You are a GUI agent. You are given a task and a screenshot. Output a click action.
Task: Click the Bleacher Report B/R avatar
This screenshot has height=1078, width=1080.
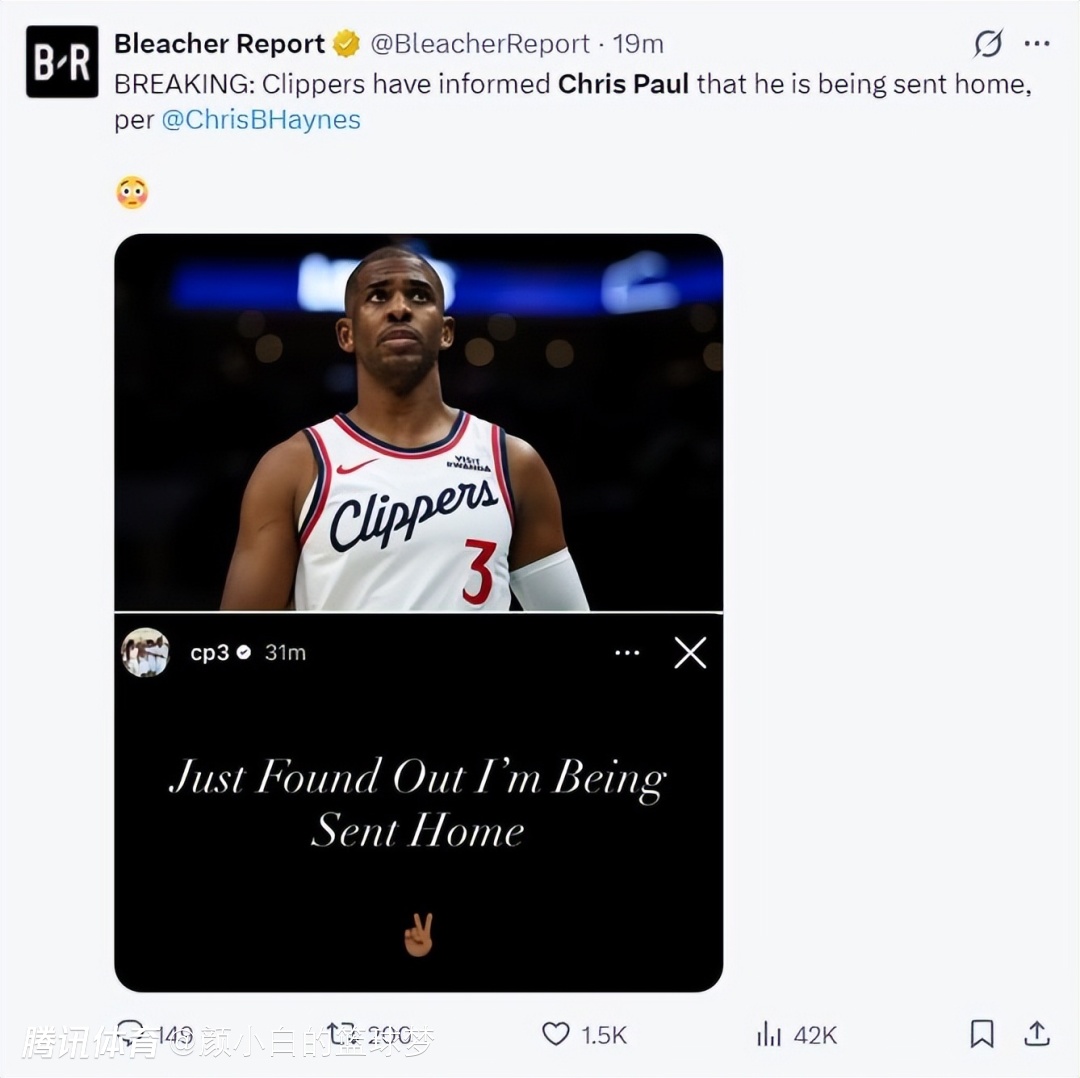(62, 62)
